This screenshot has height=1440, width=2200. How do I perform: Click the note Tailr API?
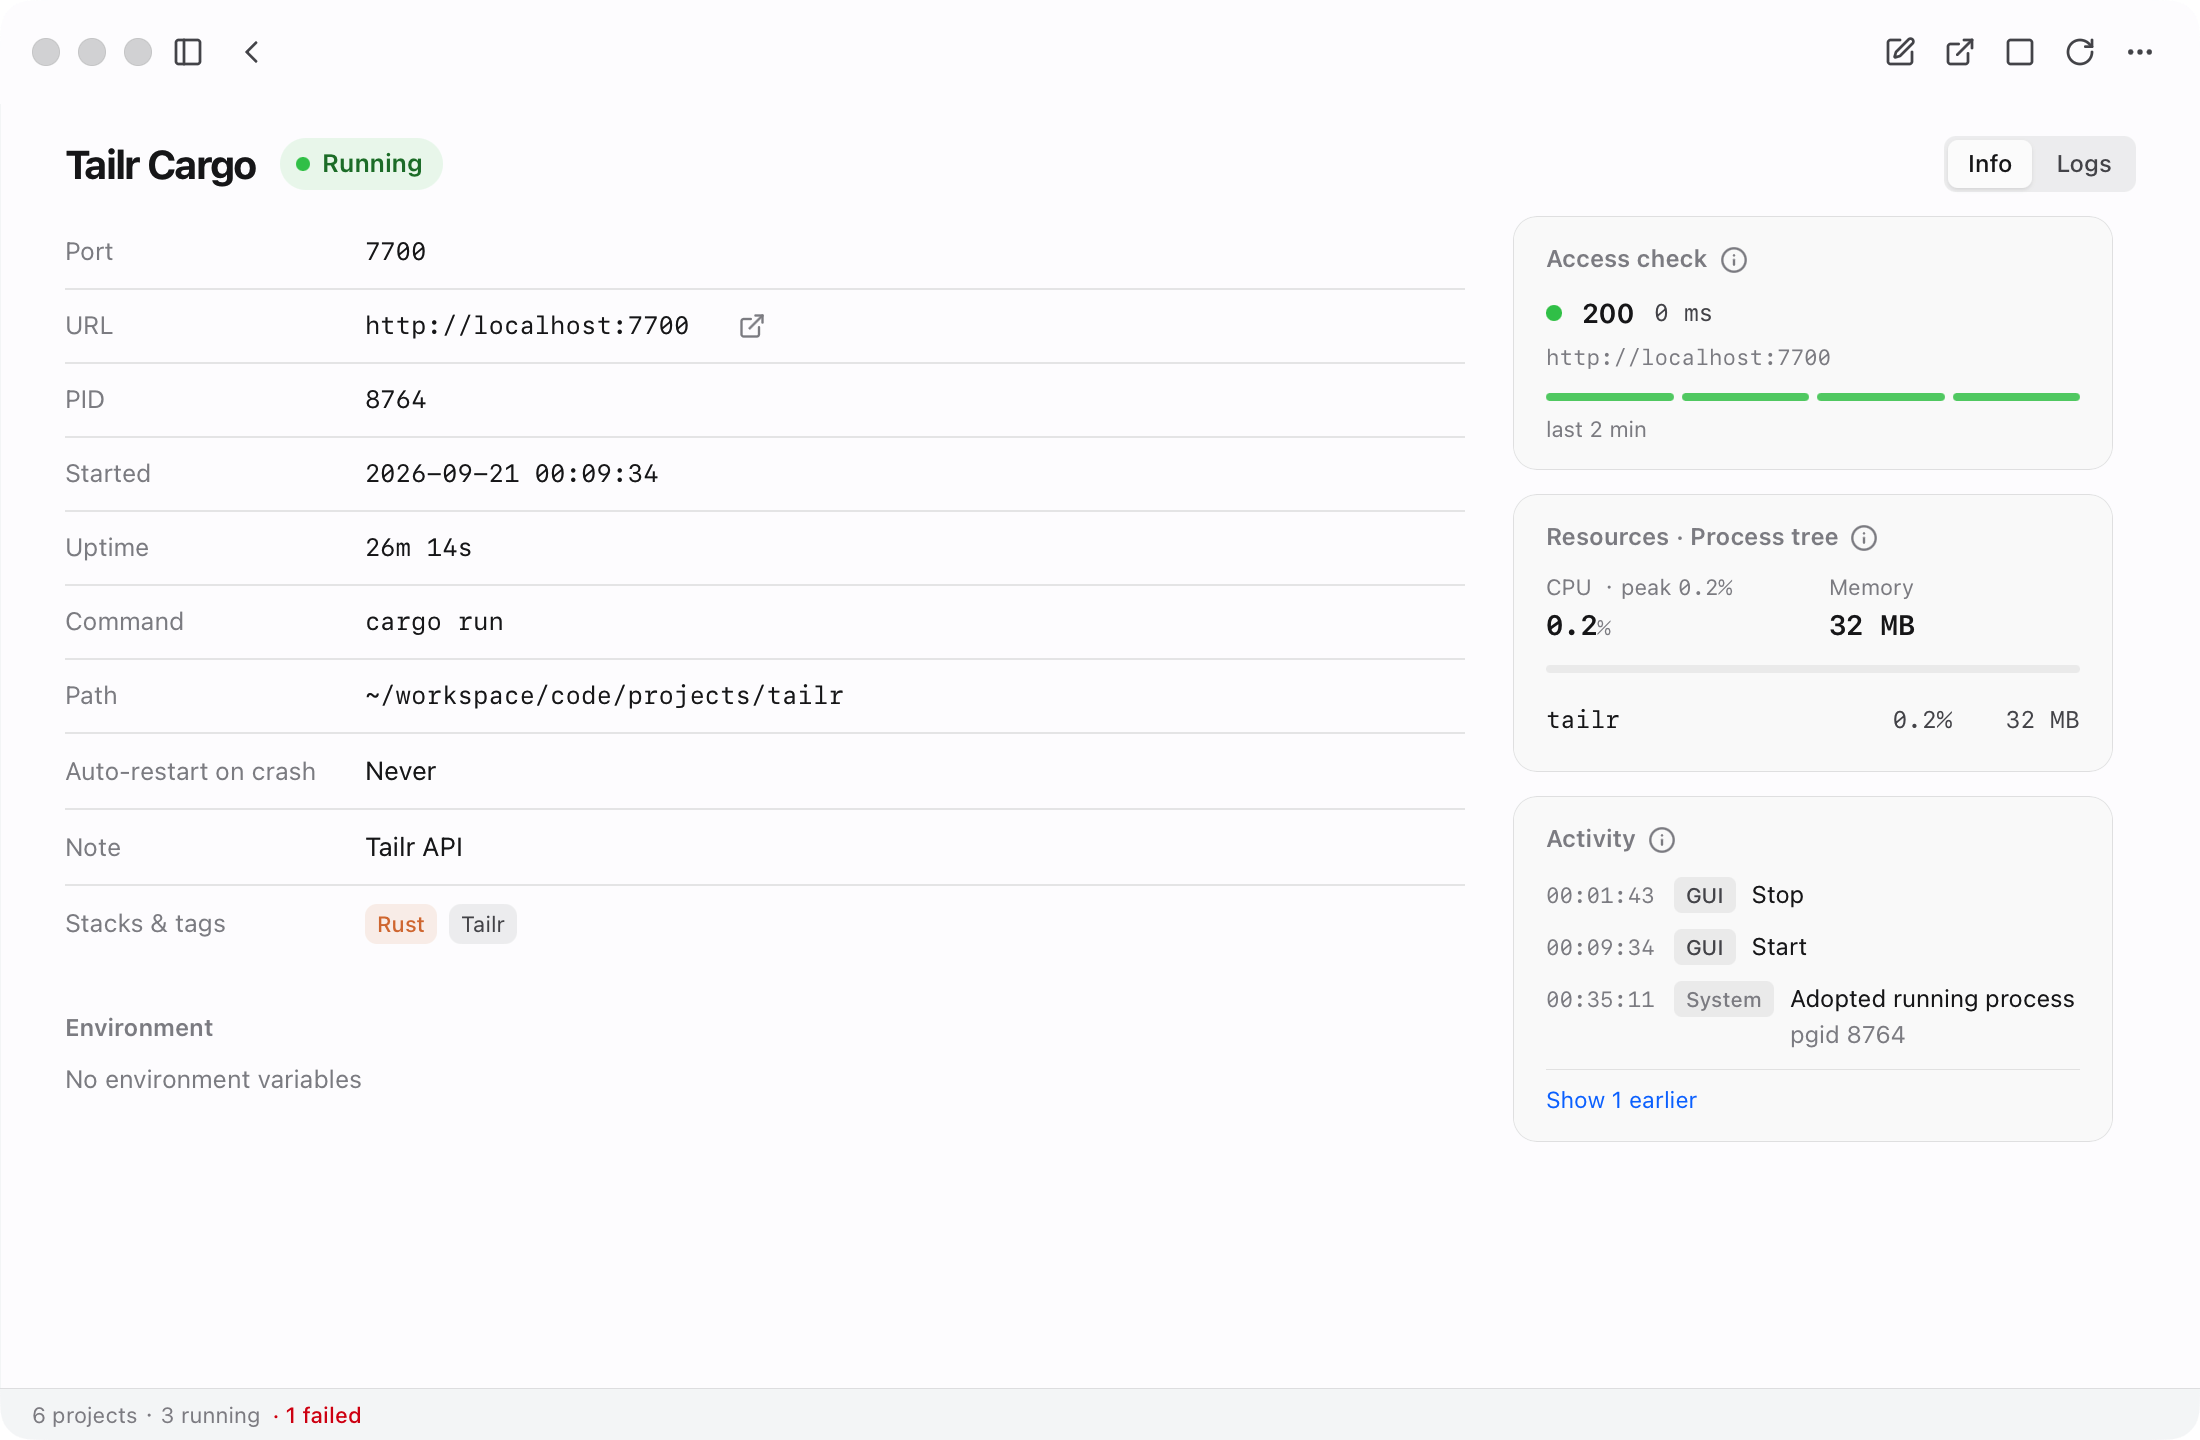click(414, 848)
